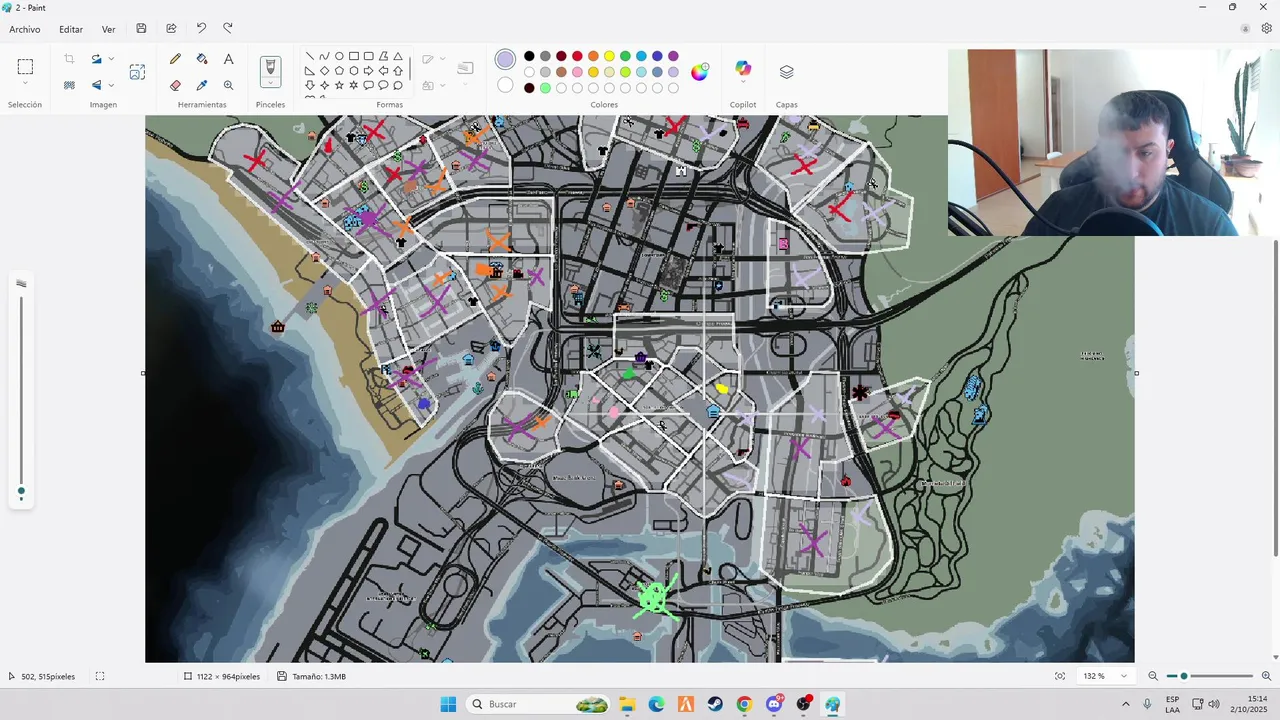Click the Crop image icon

click(x=69, y=59)
